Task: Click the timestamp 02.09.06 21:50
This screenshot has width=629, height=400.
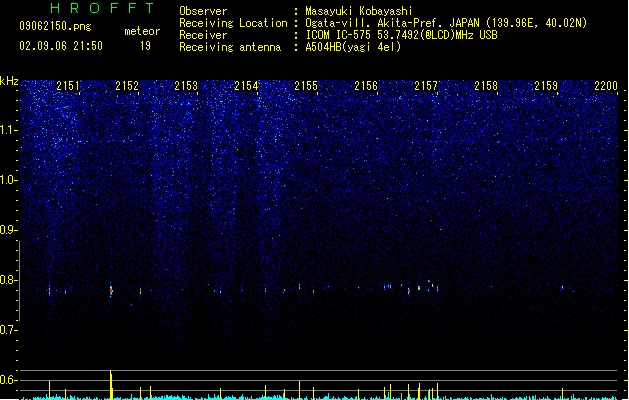Action: (x=61, y=46)
